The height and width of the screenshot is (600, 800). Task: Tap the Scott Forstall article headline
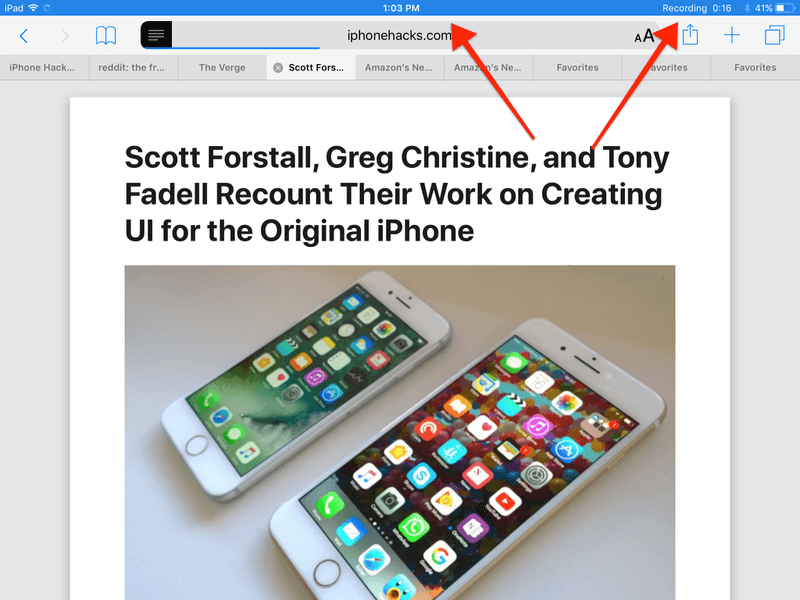click(x=397, y=194)
